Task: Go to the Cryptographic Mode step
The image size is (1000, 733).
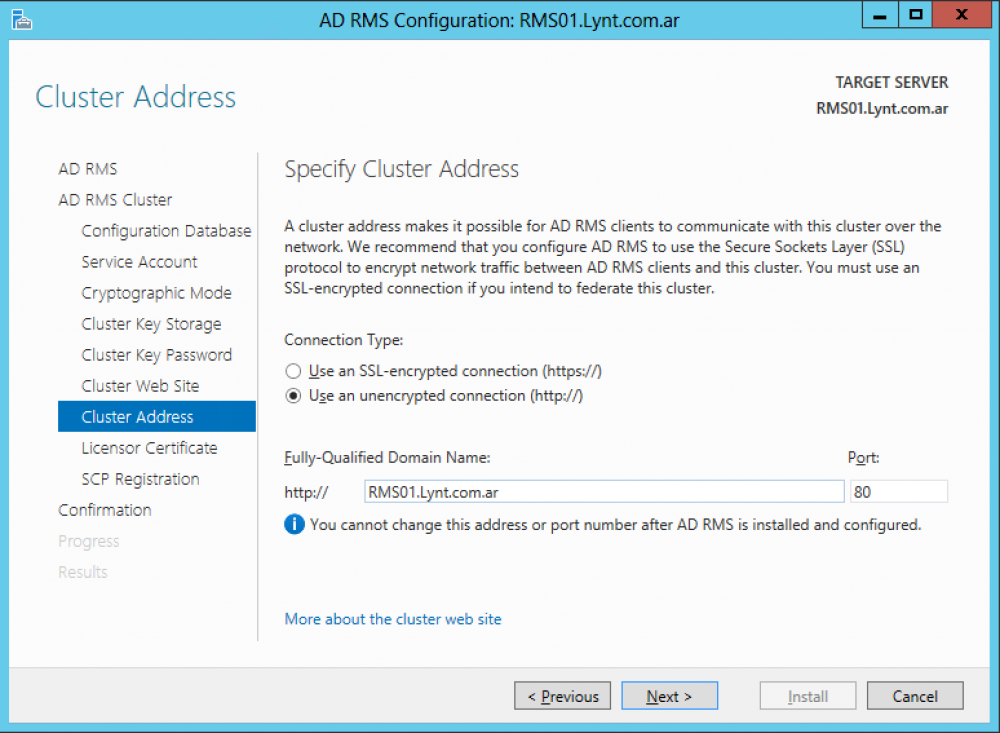Action: tap(156, 293)
